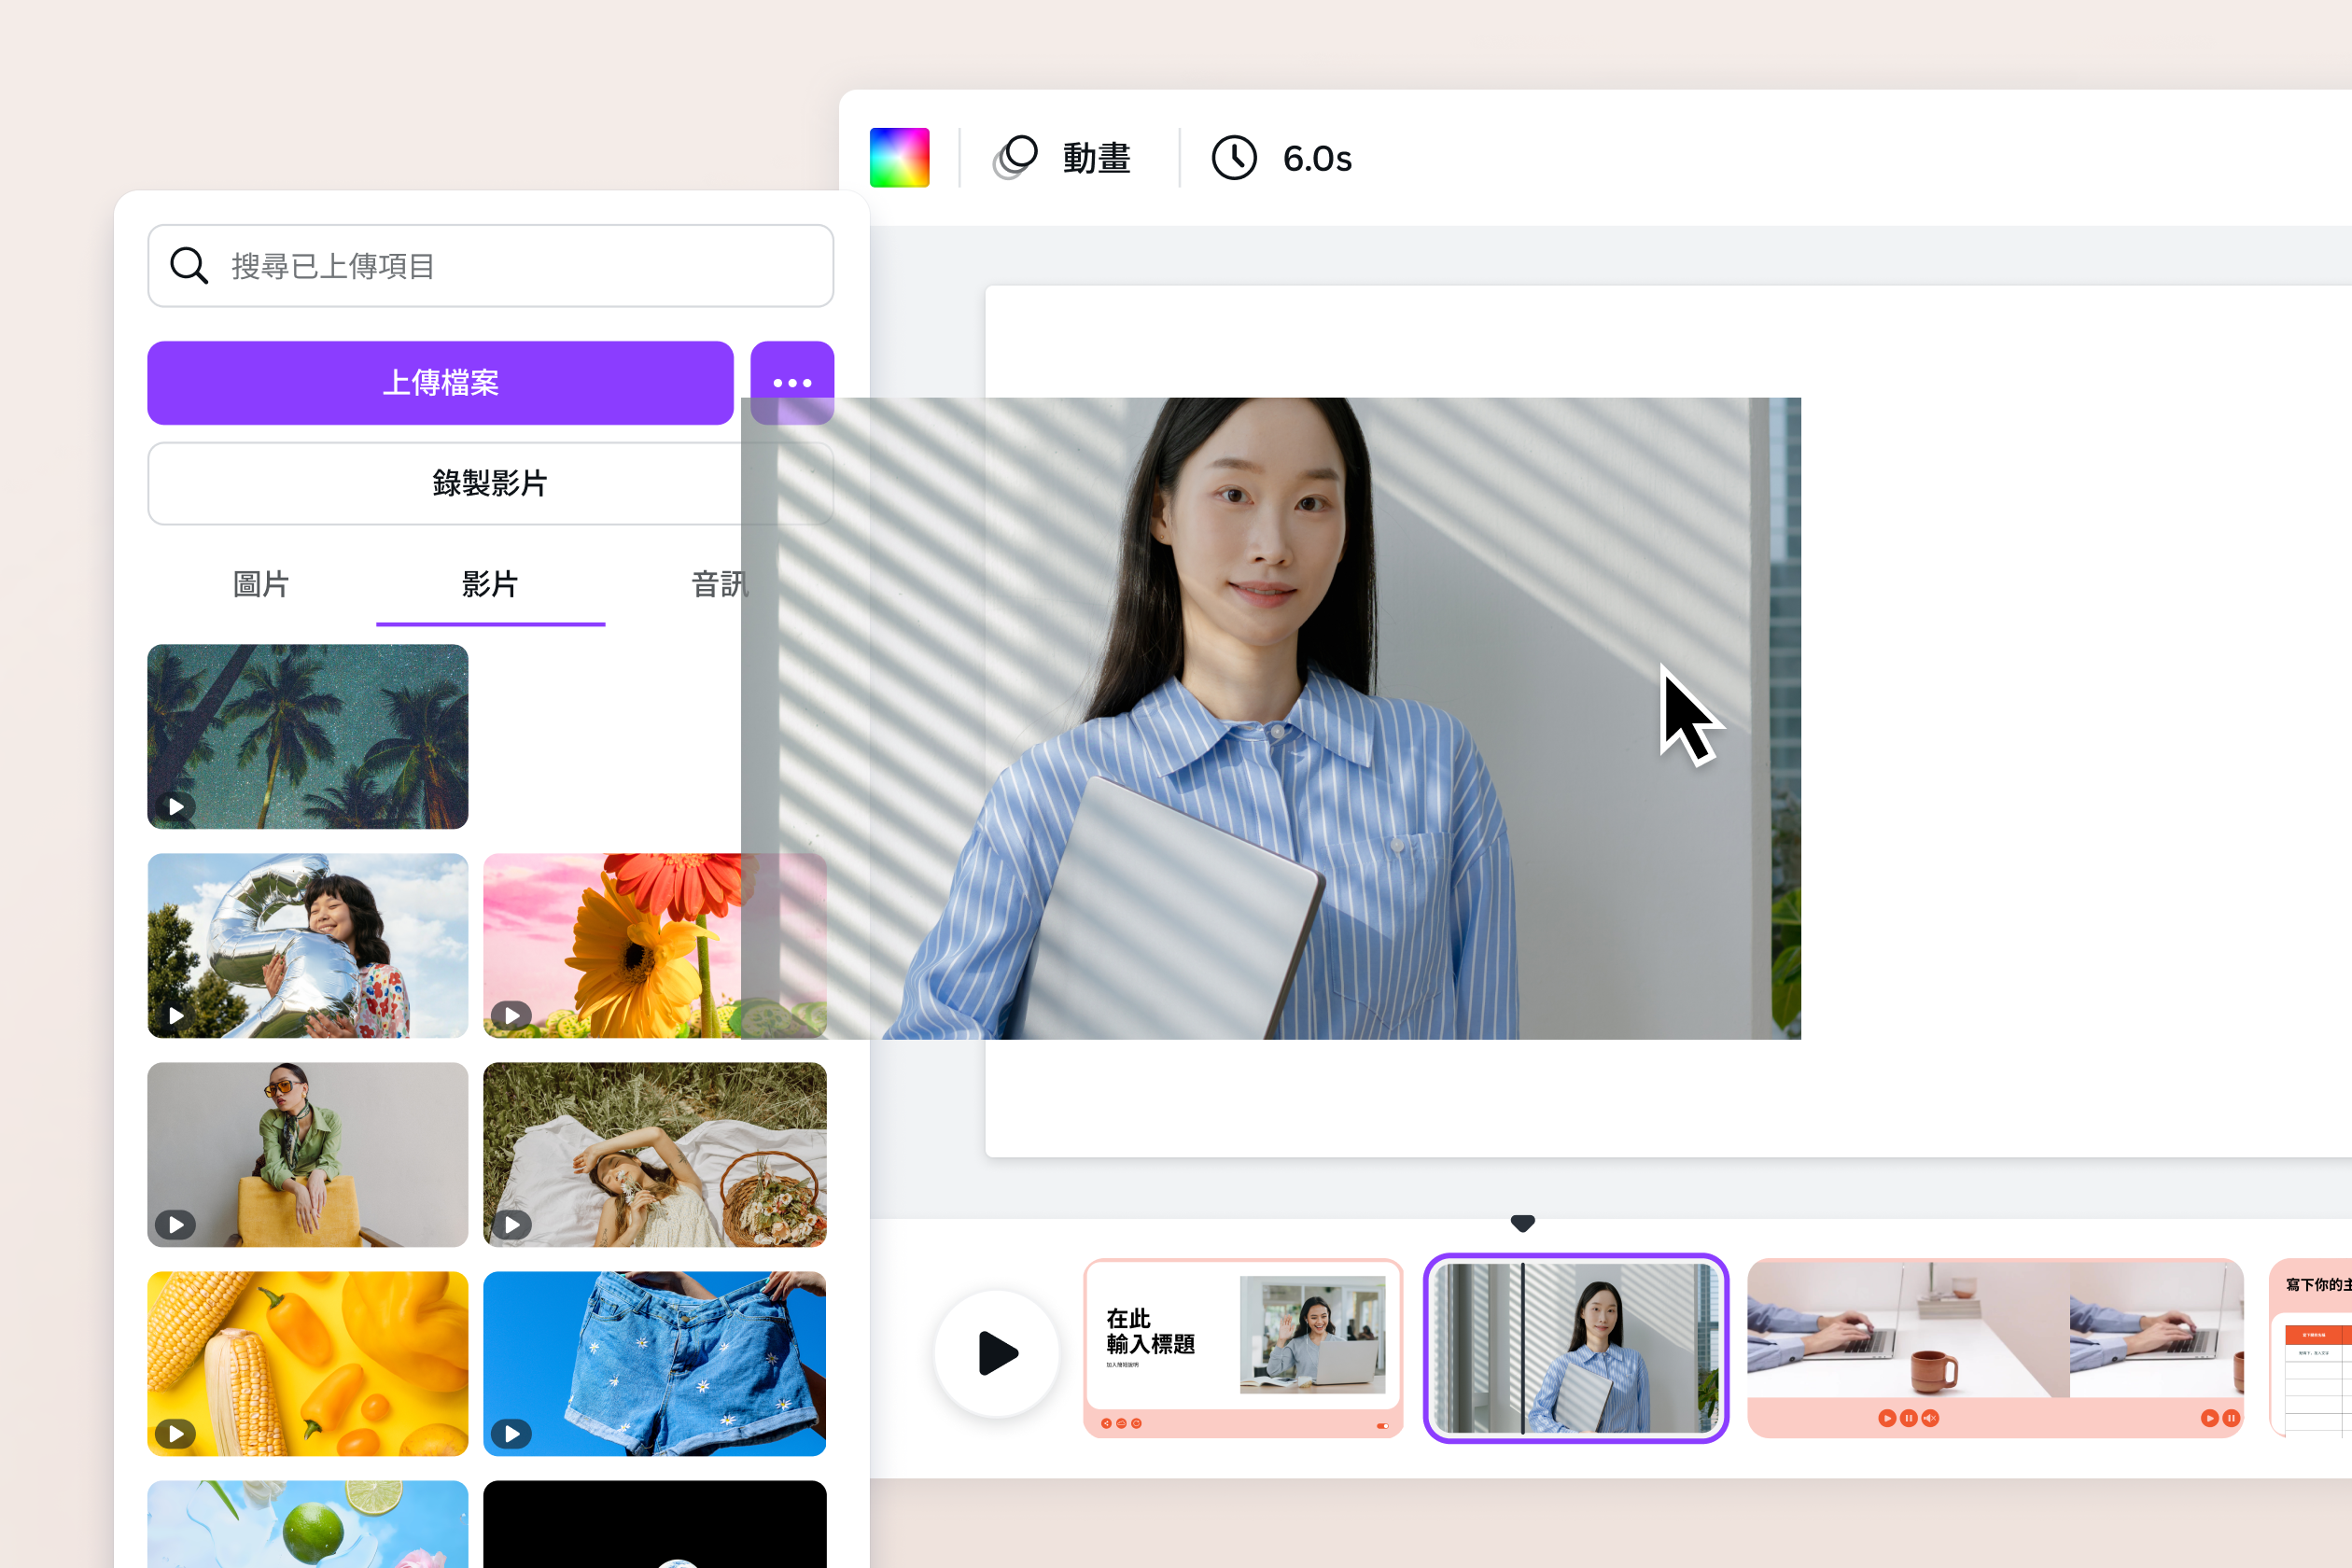The height and width of the screenshot is (1568, 2352).
Task: Play the silver balloon video preview
Action: pyautogui.click(x=176, y=1015)
